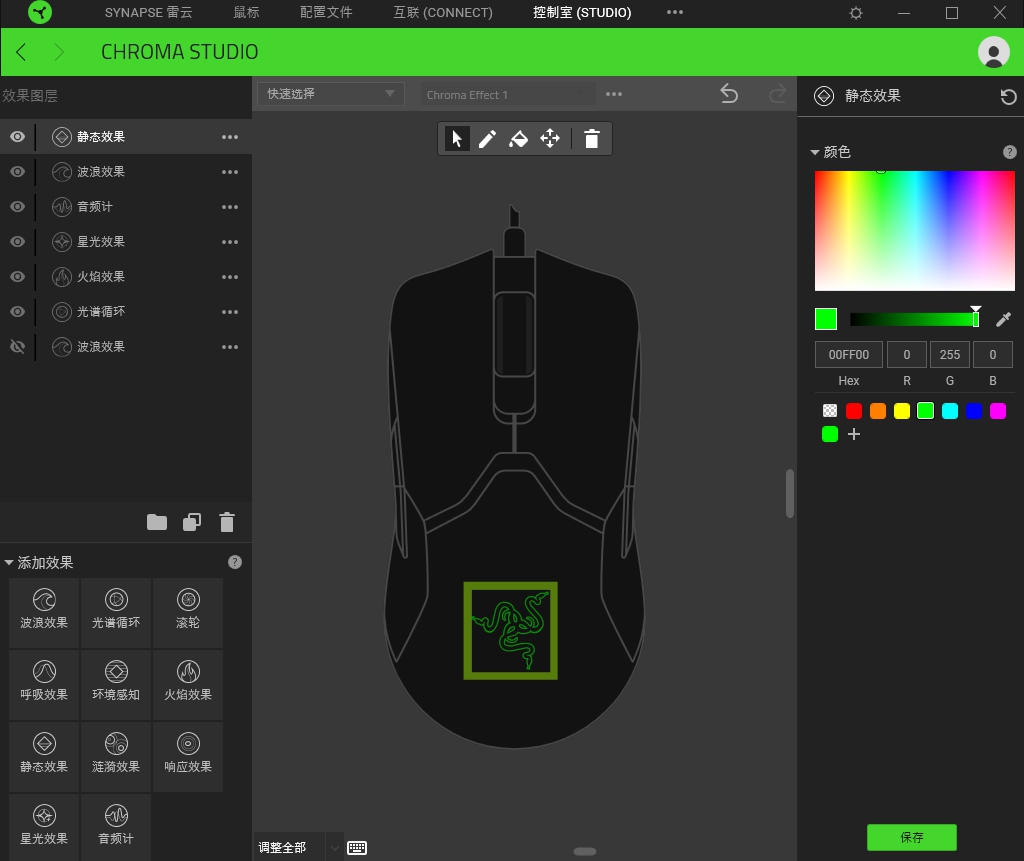The image size is (1024, 861).
Task: Switch to the 配置文件 tab
Action: point(326,13)
